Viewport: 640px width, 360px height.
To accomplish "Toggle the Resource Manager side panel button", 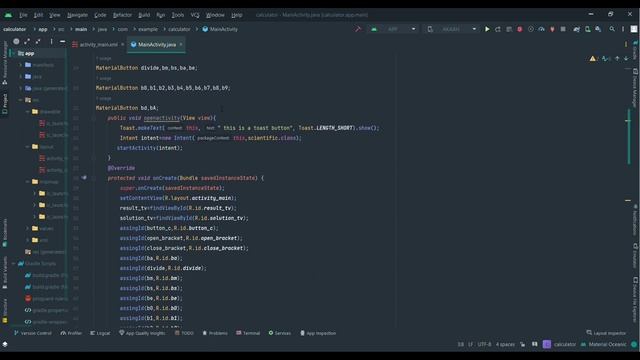I will (5, 62).
